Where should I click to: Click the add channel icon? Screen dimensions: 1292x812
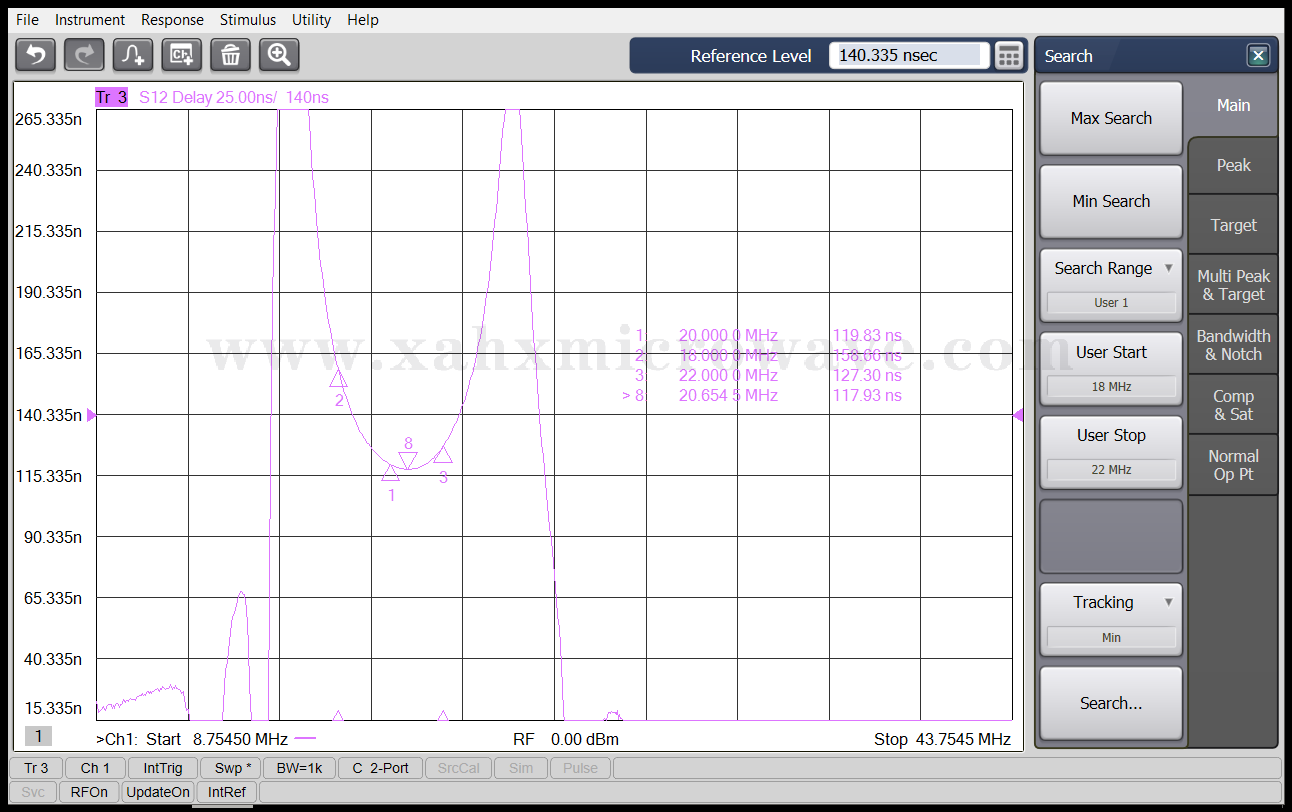pyautogui.click(x=182, y=54)
